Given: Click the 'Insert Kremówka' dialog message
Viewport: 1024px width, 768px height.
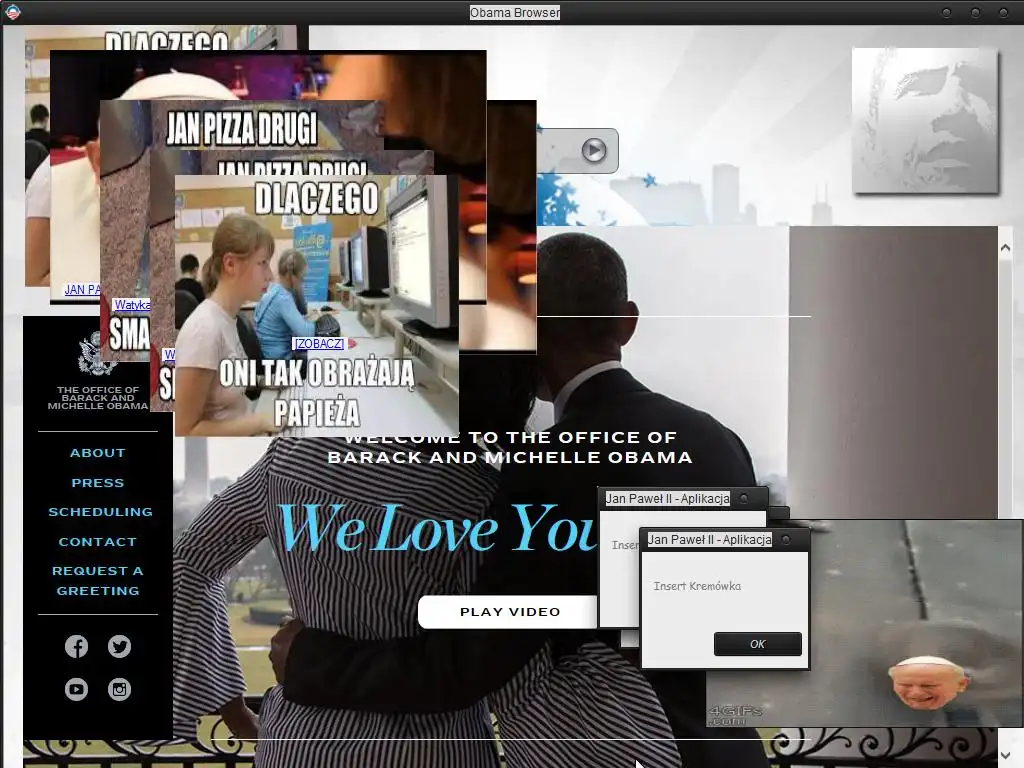Looking at the screenshot, I should (697, 586).
